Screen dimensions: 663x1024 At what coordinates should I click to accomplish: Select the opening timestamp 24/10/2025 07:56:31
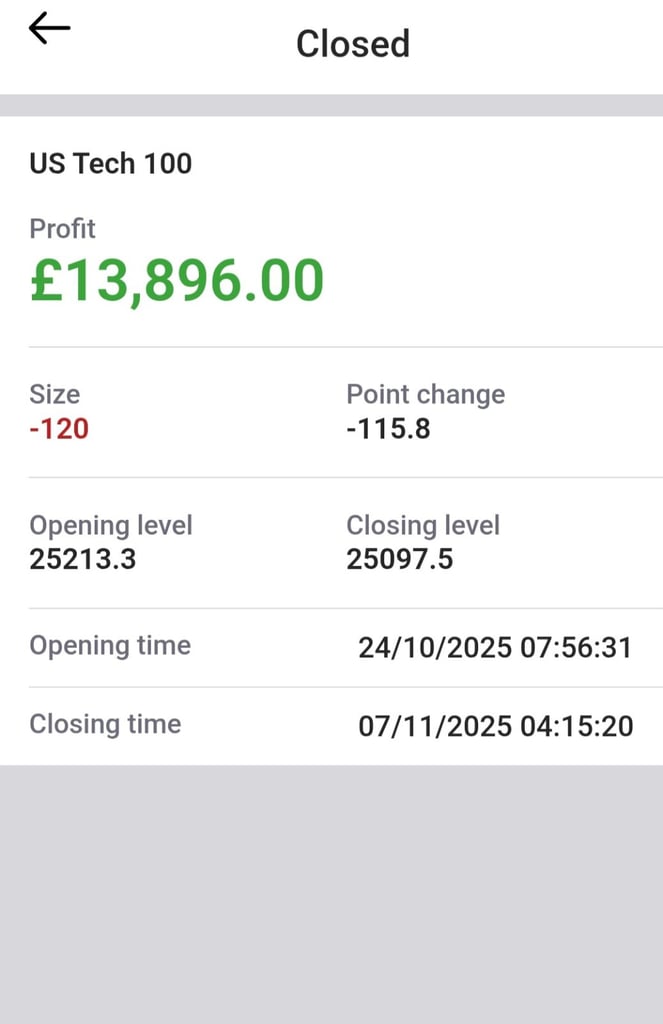(494, 647)
